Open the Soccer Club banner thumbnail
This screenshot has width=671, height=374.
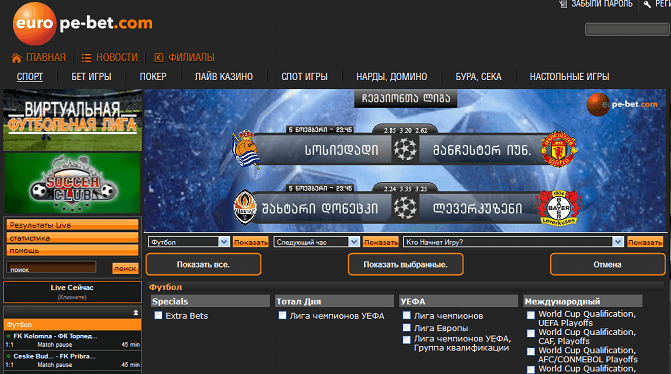click(x=72, y=183)
